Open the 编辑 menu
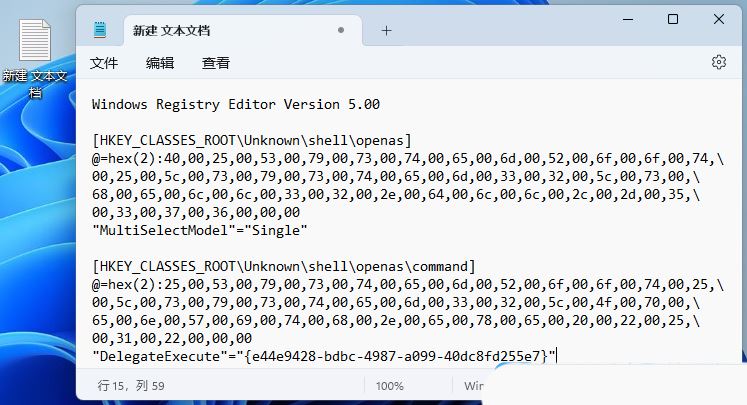 [160, 63]
